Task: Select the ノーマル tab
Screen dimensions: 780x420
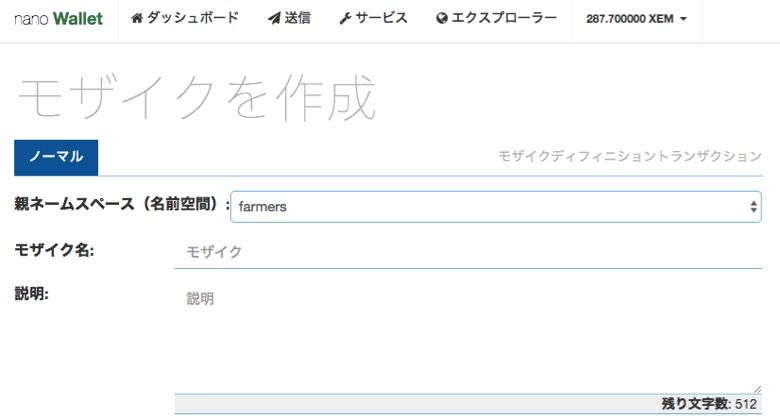Action: (x=56, y=157)
